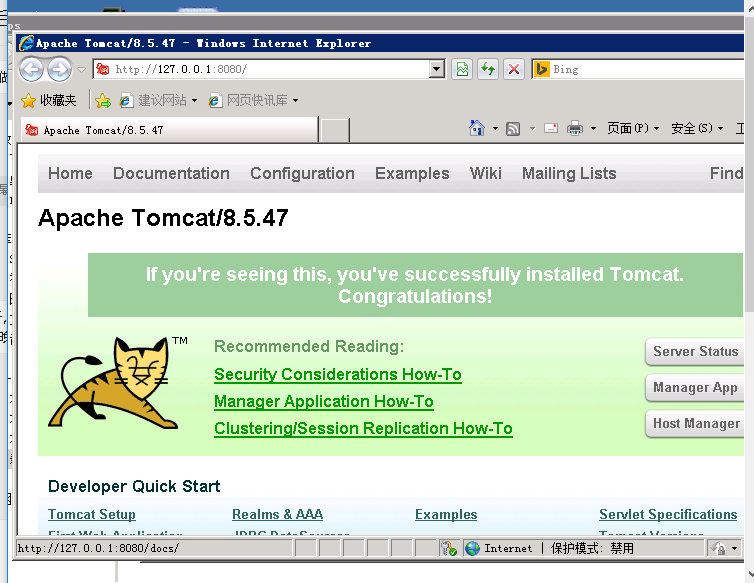
Task: Expand the Home icon dropdown arrow
Action: pos(495,128)
